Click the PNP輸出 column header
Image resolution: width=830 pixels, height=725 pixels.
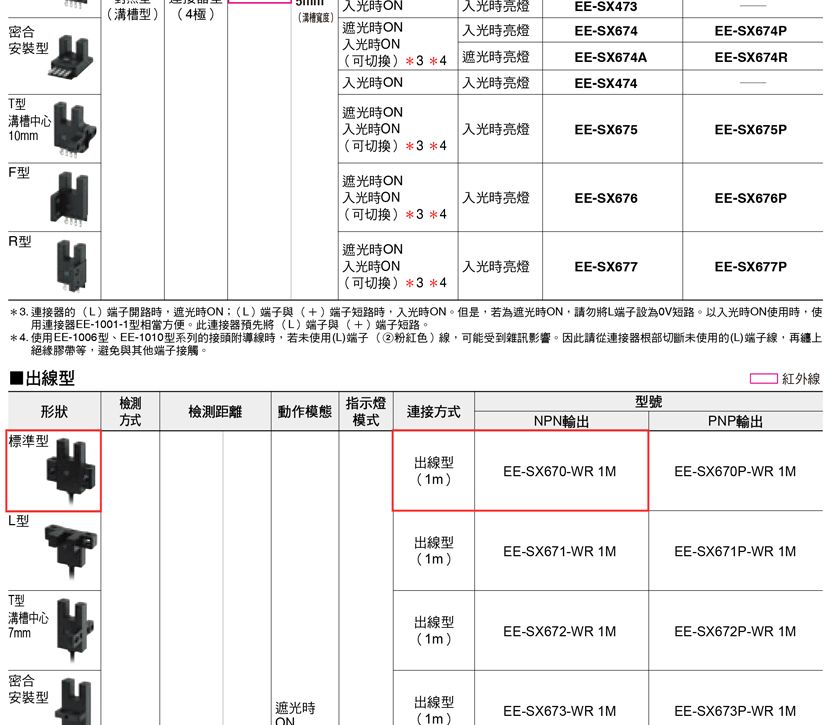point(735,421)
